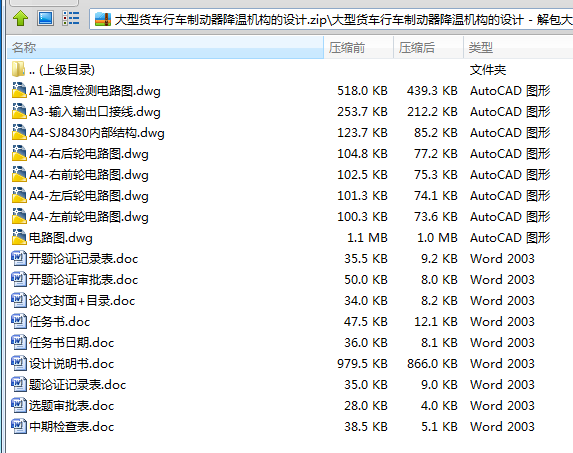Select file name A4-右后轮电路图.dwg
Image resolution: width=573 pixels, height=453 pixels.
[89, 154]
